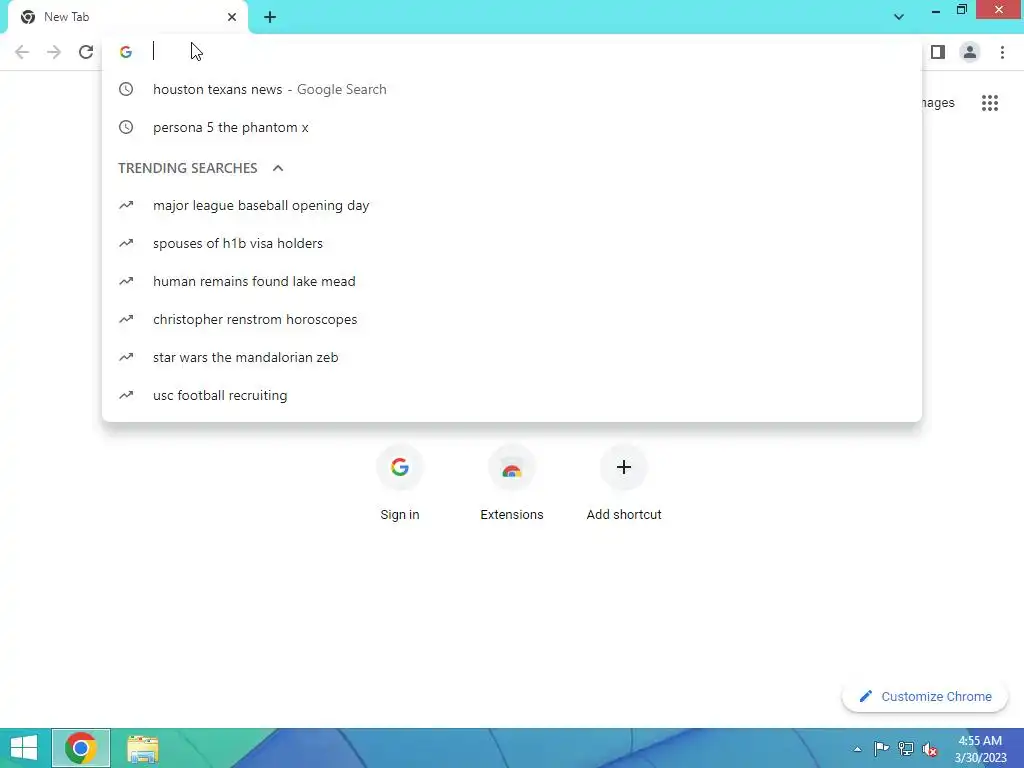Open the Google apps grid
This screenshot has width=1024, height=768.
click(990, 103)
